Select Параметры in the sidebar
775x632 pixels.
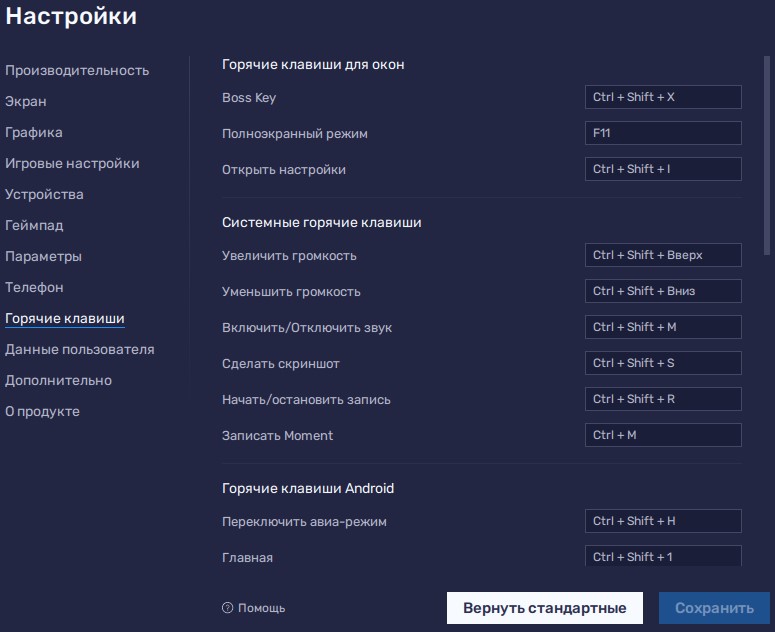(43, 256)
